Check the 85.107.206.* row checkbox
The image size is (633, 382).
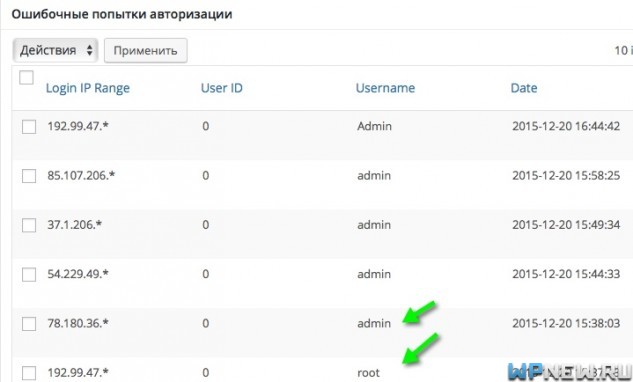pyautogui.click(x=29, y=176)
